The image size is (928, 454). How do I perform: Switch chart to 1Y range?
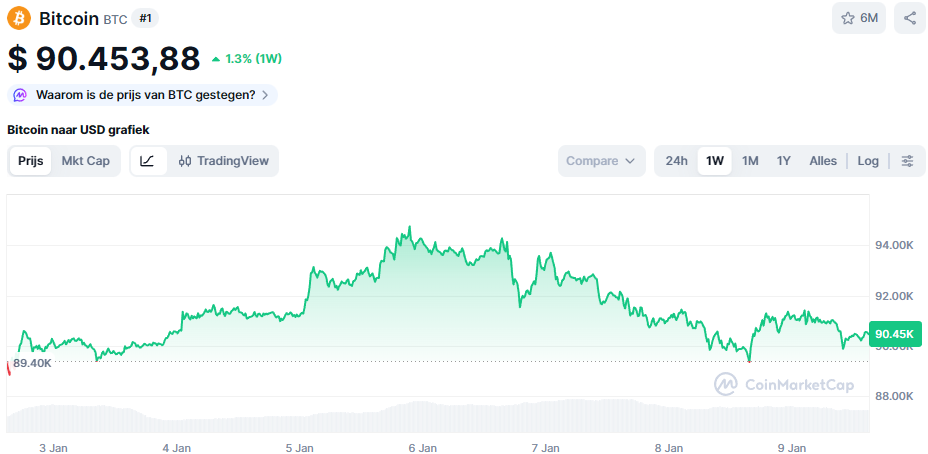tap(784, 161)
